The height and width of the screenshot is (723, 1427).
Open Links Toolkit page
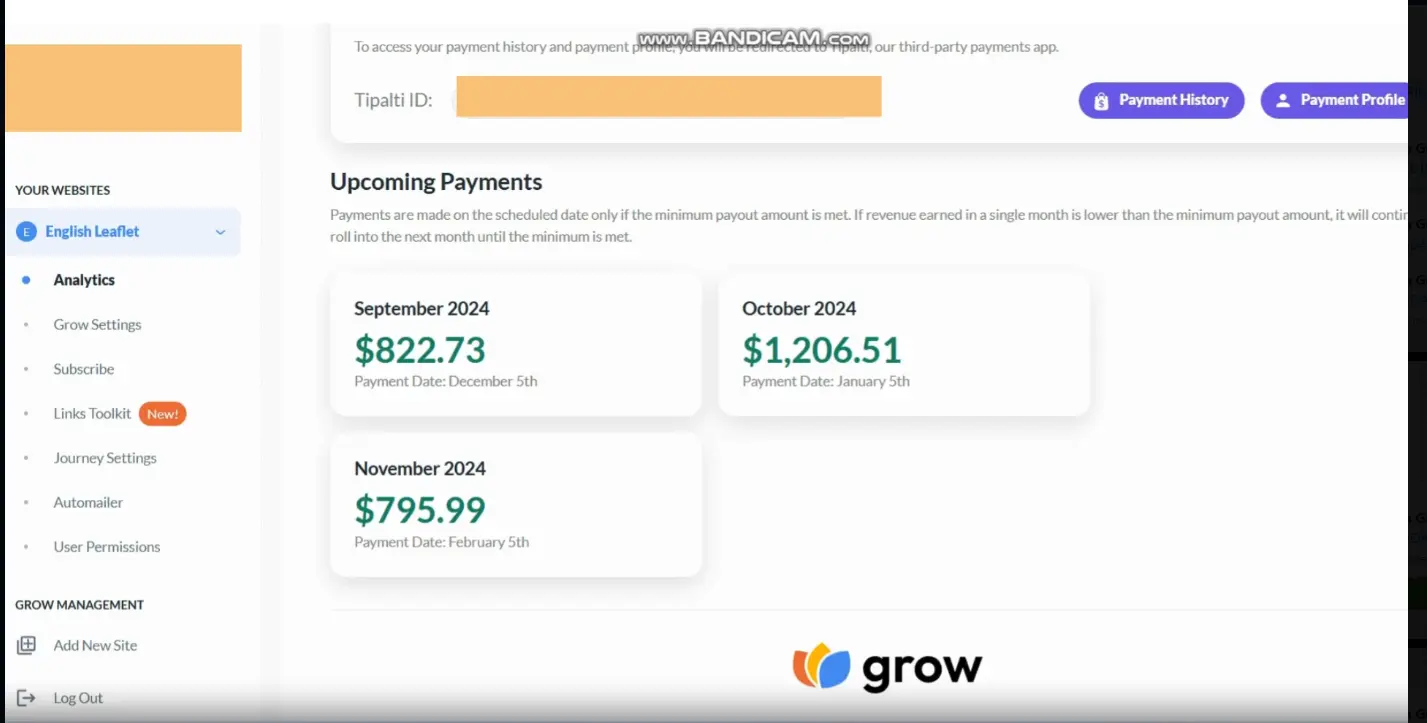(x=92, y=414)
